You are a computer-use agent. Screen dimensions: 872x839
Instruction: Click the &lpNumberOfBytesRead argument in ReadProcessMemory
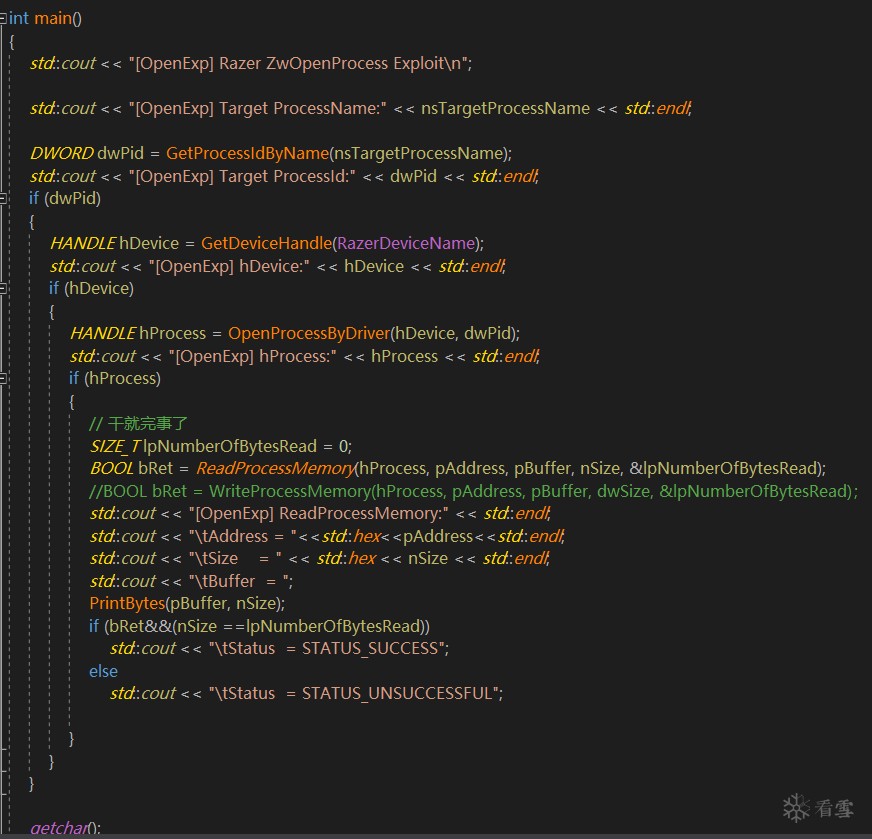tap(724, 468)
